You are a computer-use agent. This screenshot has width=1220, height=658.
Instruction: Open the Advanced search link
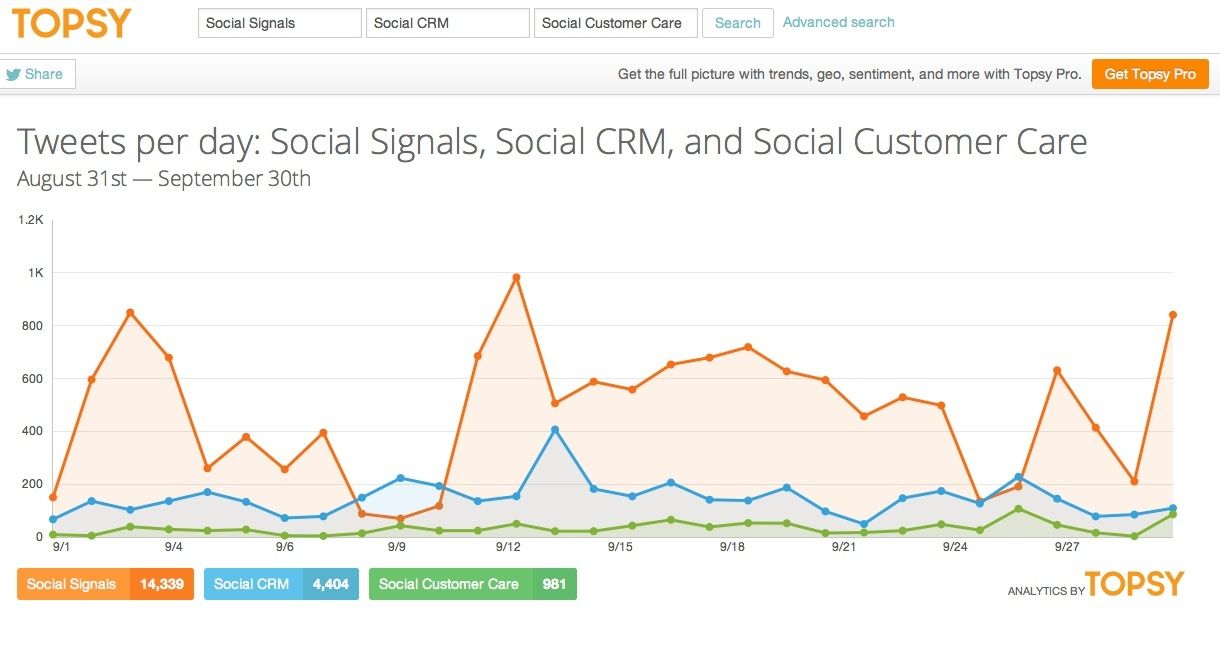coord(838,22)
